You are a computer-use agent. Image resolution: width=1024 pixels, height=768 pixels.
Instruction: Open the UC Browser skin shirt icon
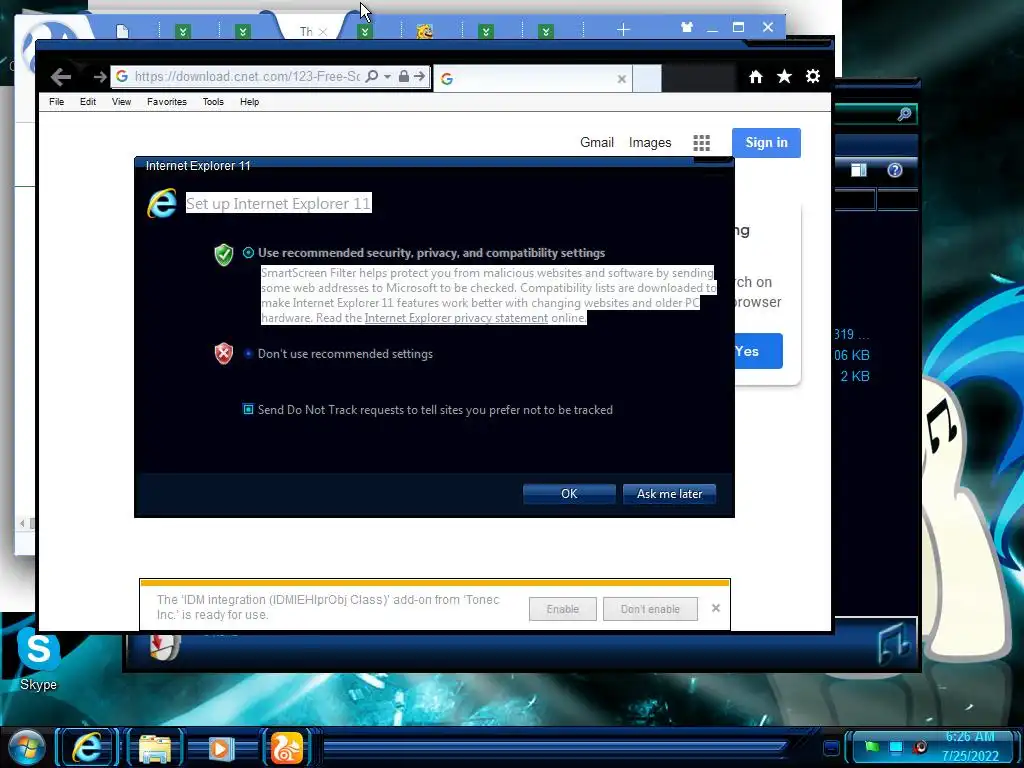[x=686, y=27]
